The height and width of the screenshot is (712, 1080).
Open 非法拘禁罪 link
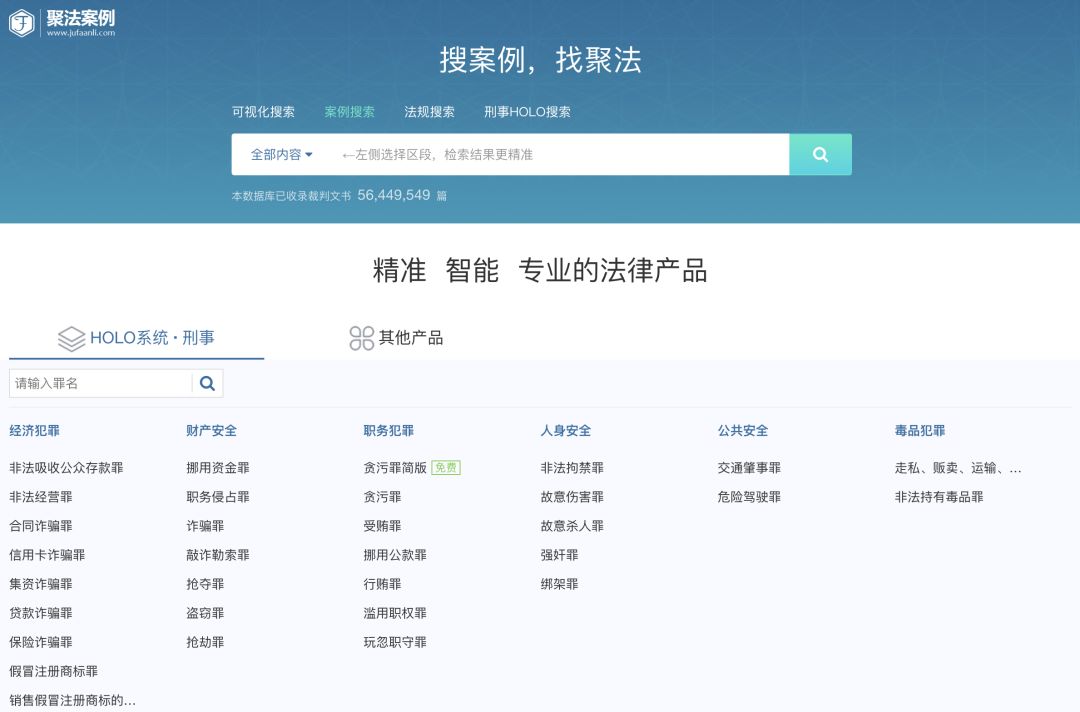572,468
